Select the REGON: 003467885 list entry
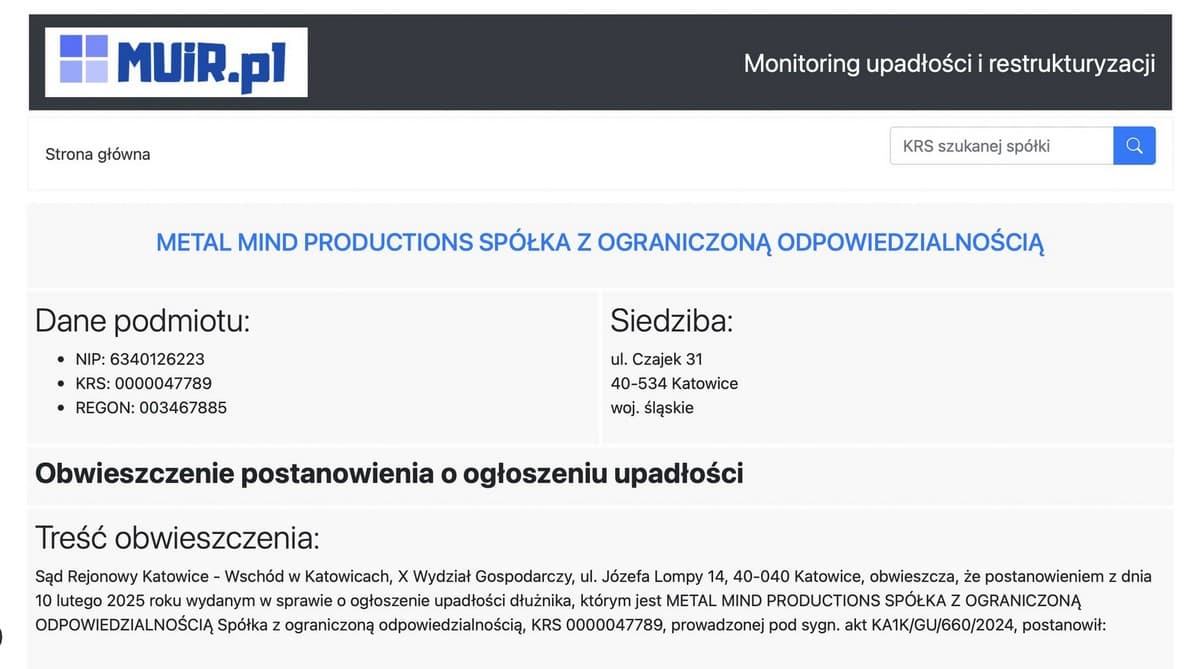The image size is (1200, 669). click(151, 407)
